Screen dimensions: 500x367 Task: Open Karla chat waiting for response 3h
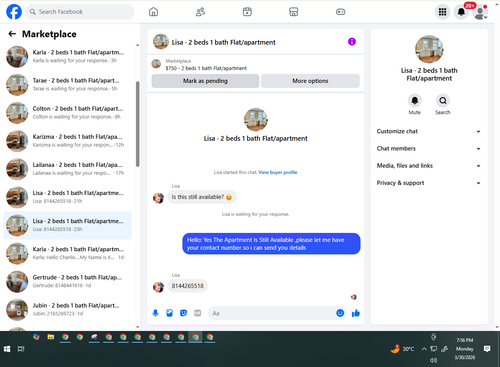point(67,56)
